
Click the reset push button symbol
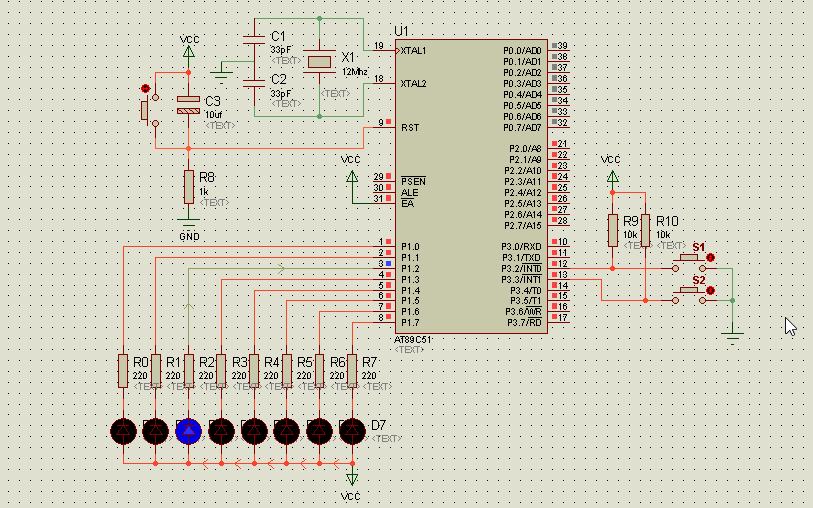[x=149, y=110]
